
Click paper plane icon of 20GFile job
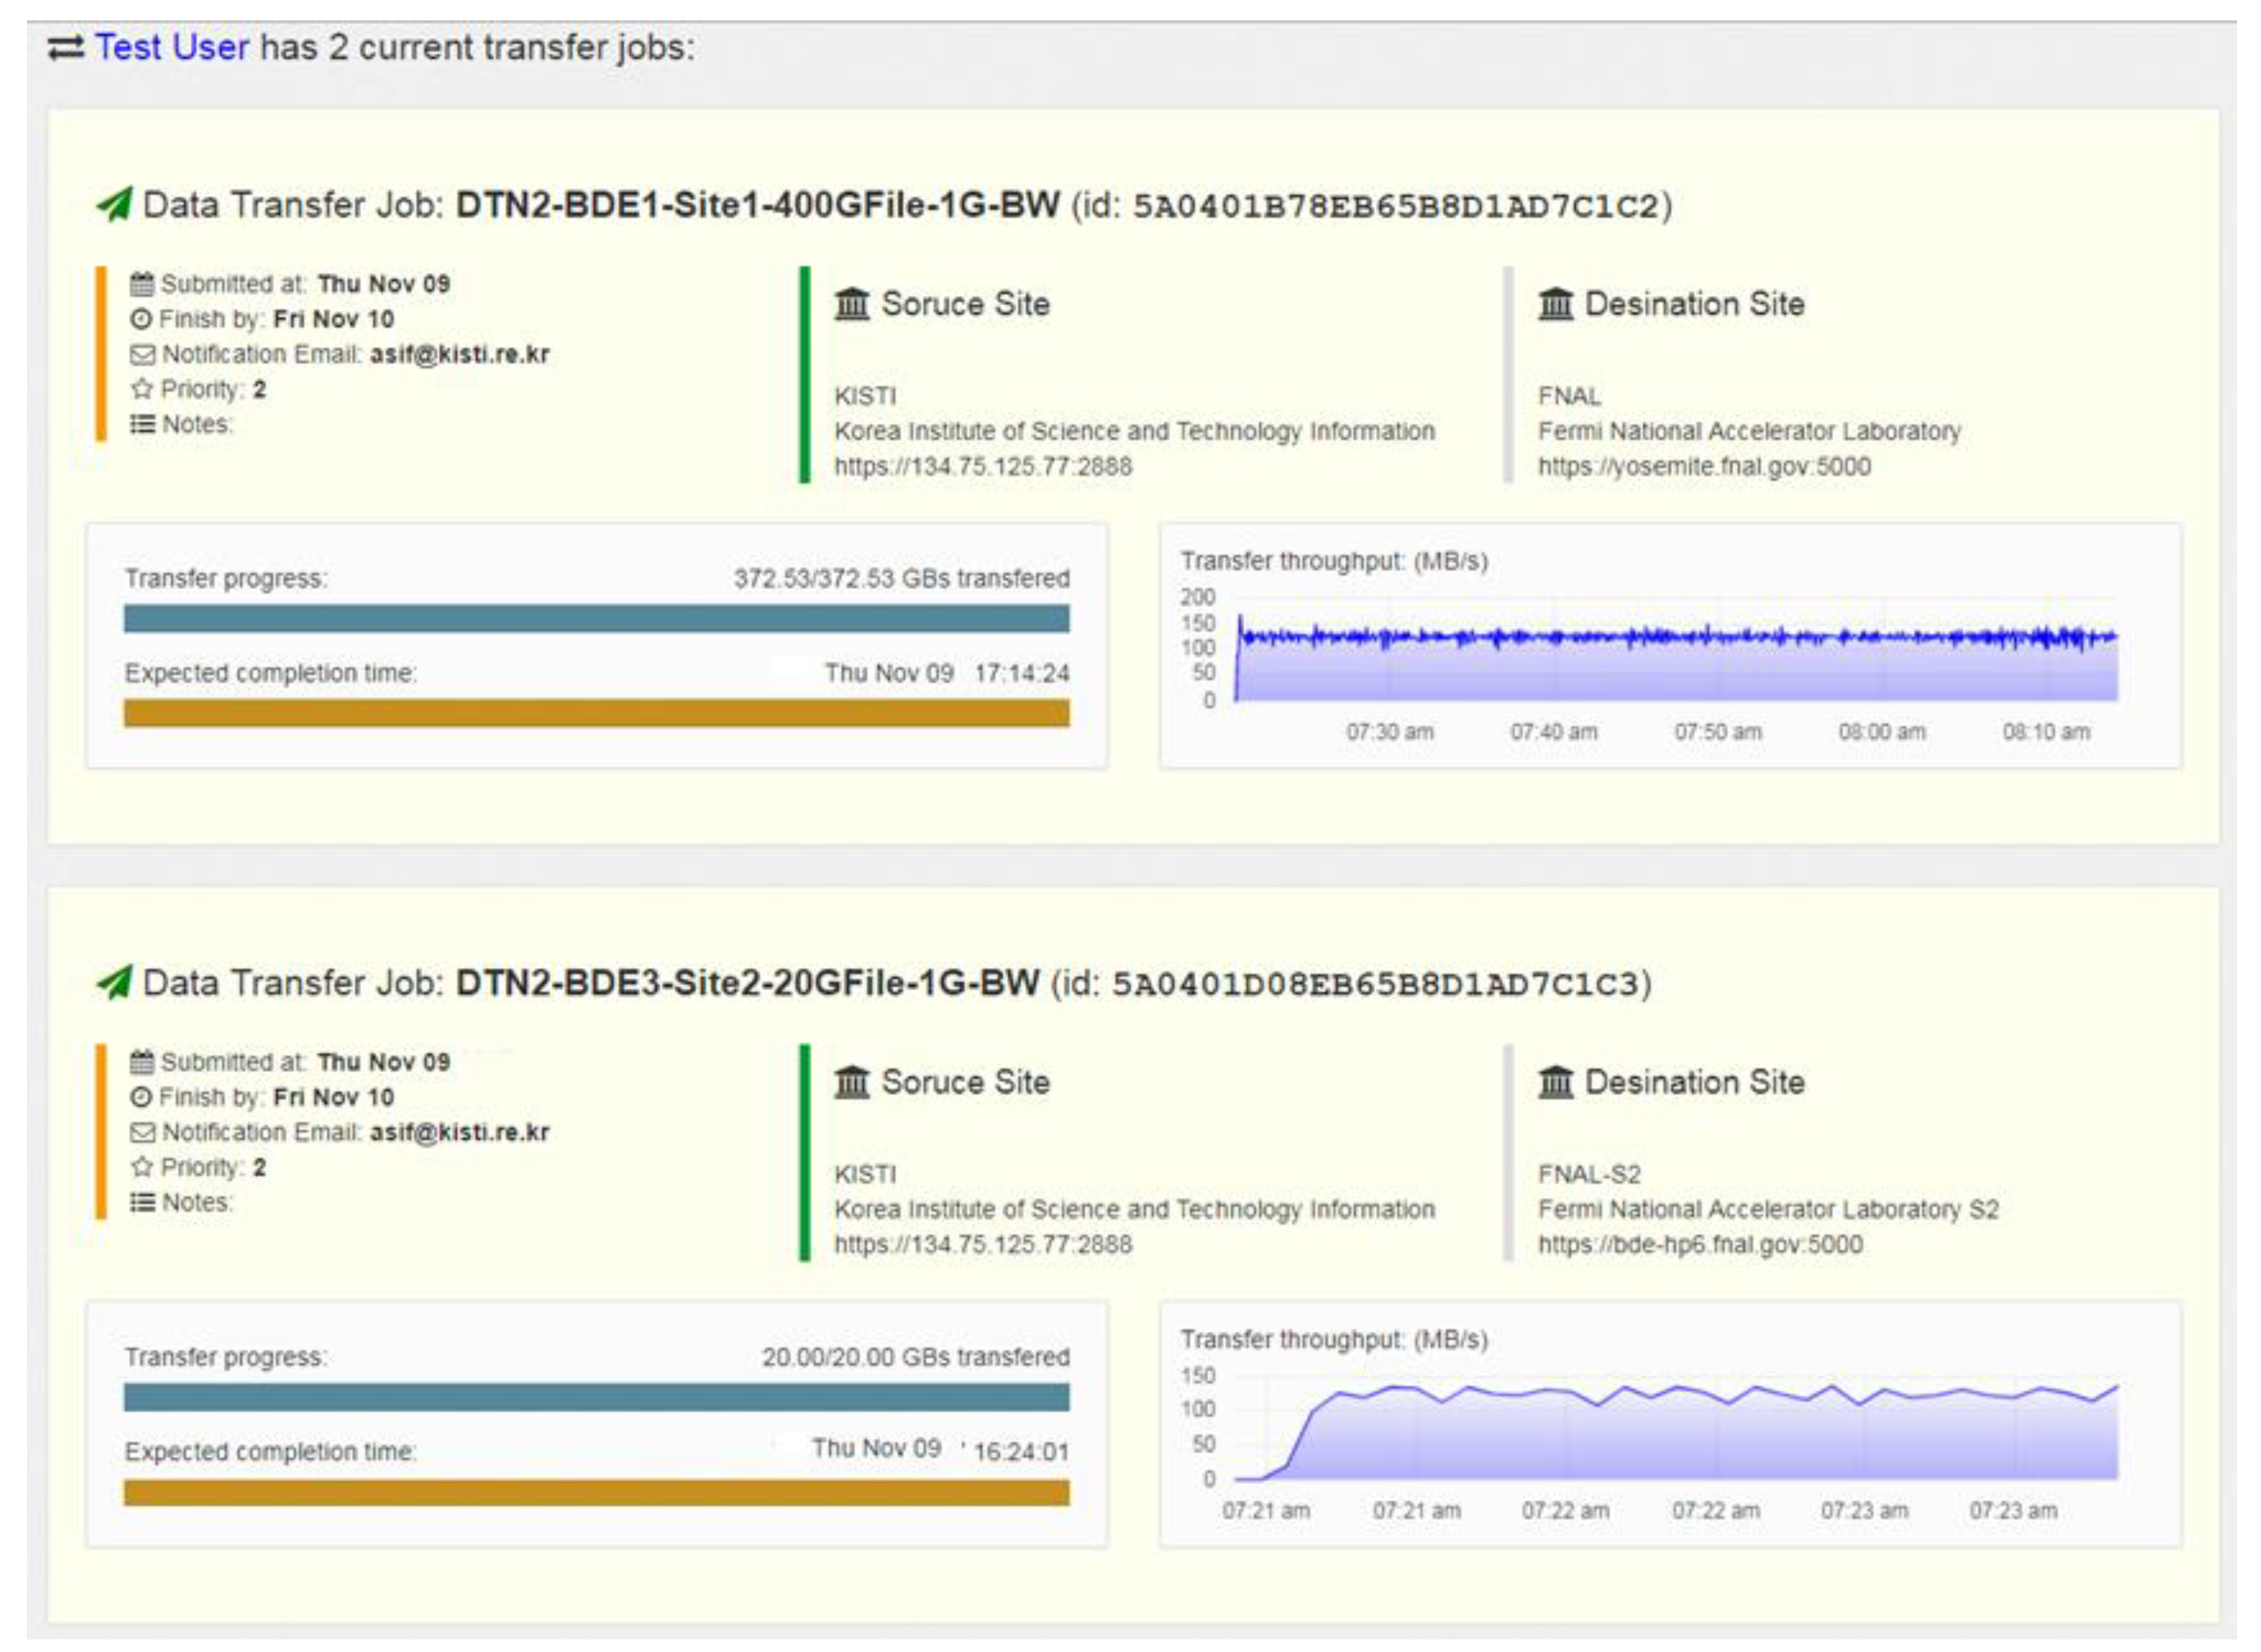coord(114,982)
